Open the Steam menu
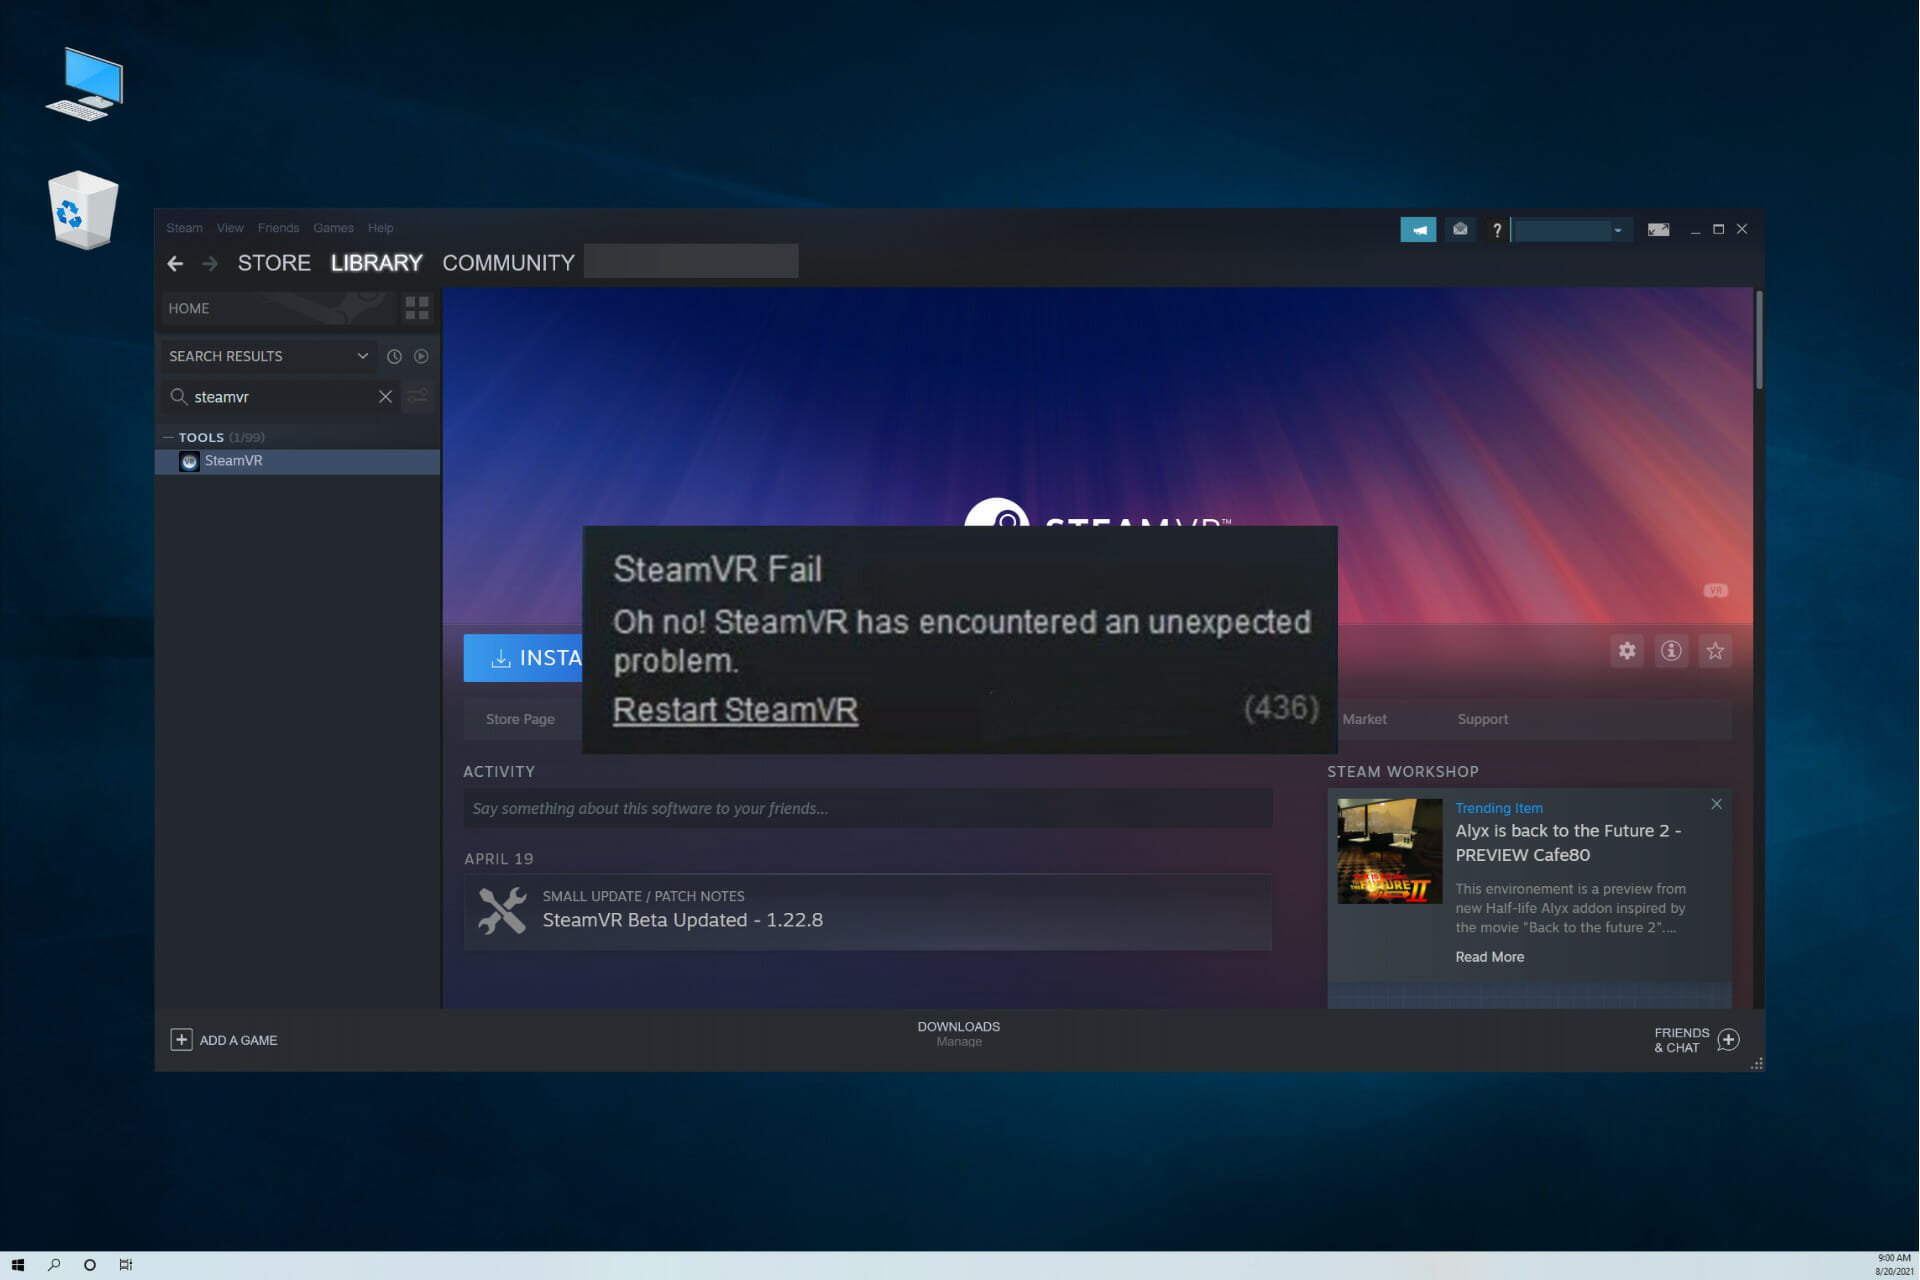The width and height of the screenshot is (1920, 1280). click(x=184, y=228)
